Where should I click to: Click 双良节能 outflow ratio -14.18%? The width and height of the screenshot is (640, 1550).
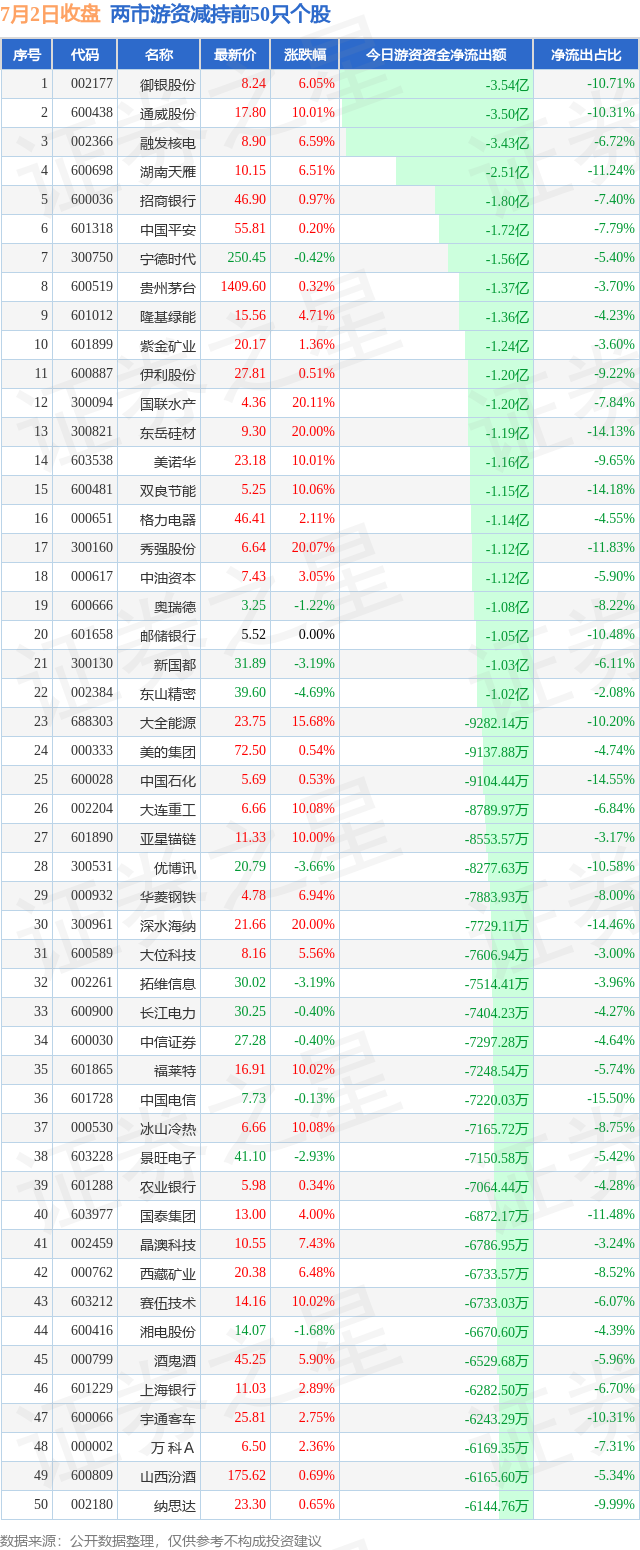[x=611, y=491]
